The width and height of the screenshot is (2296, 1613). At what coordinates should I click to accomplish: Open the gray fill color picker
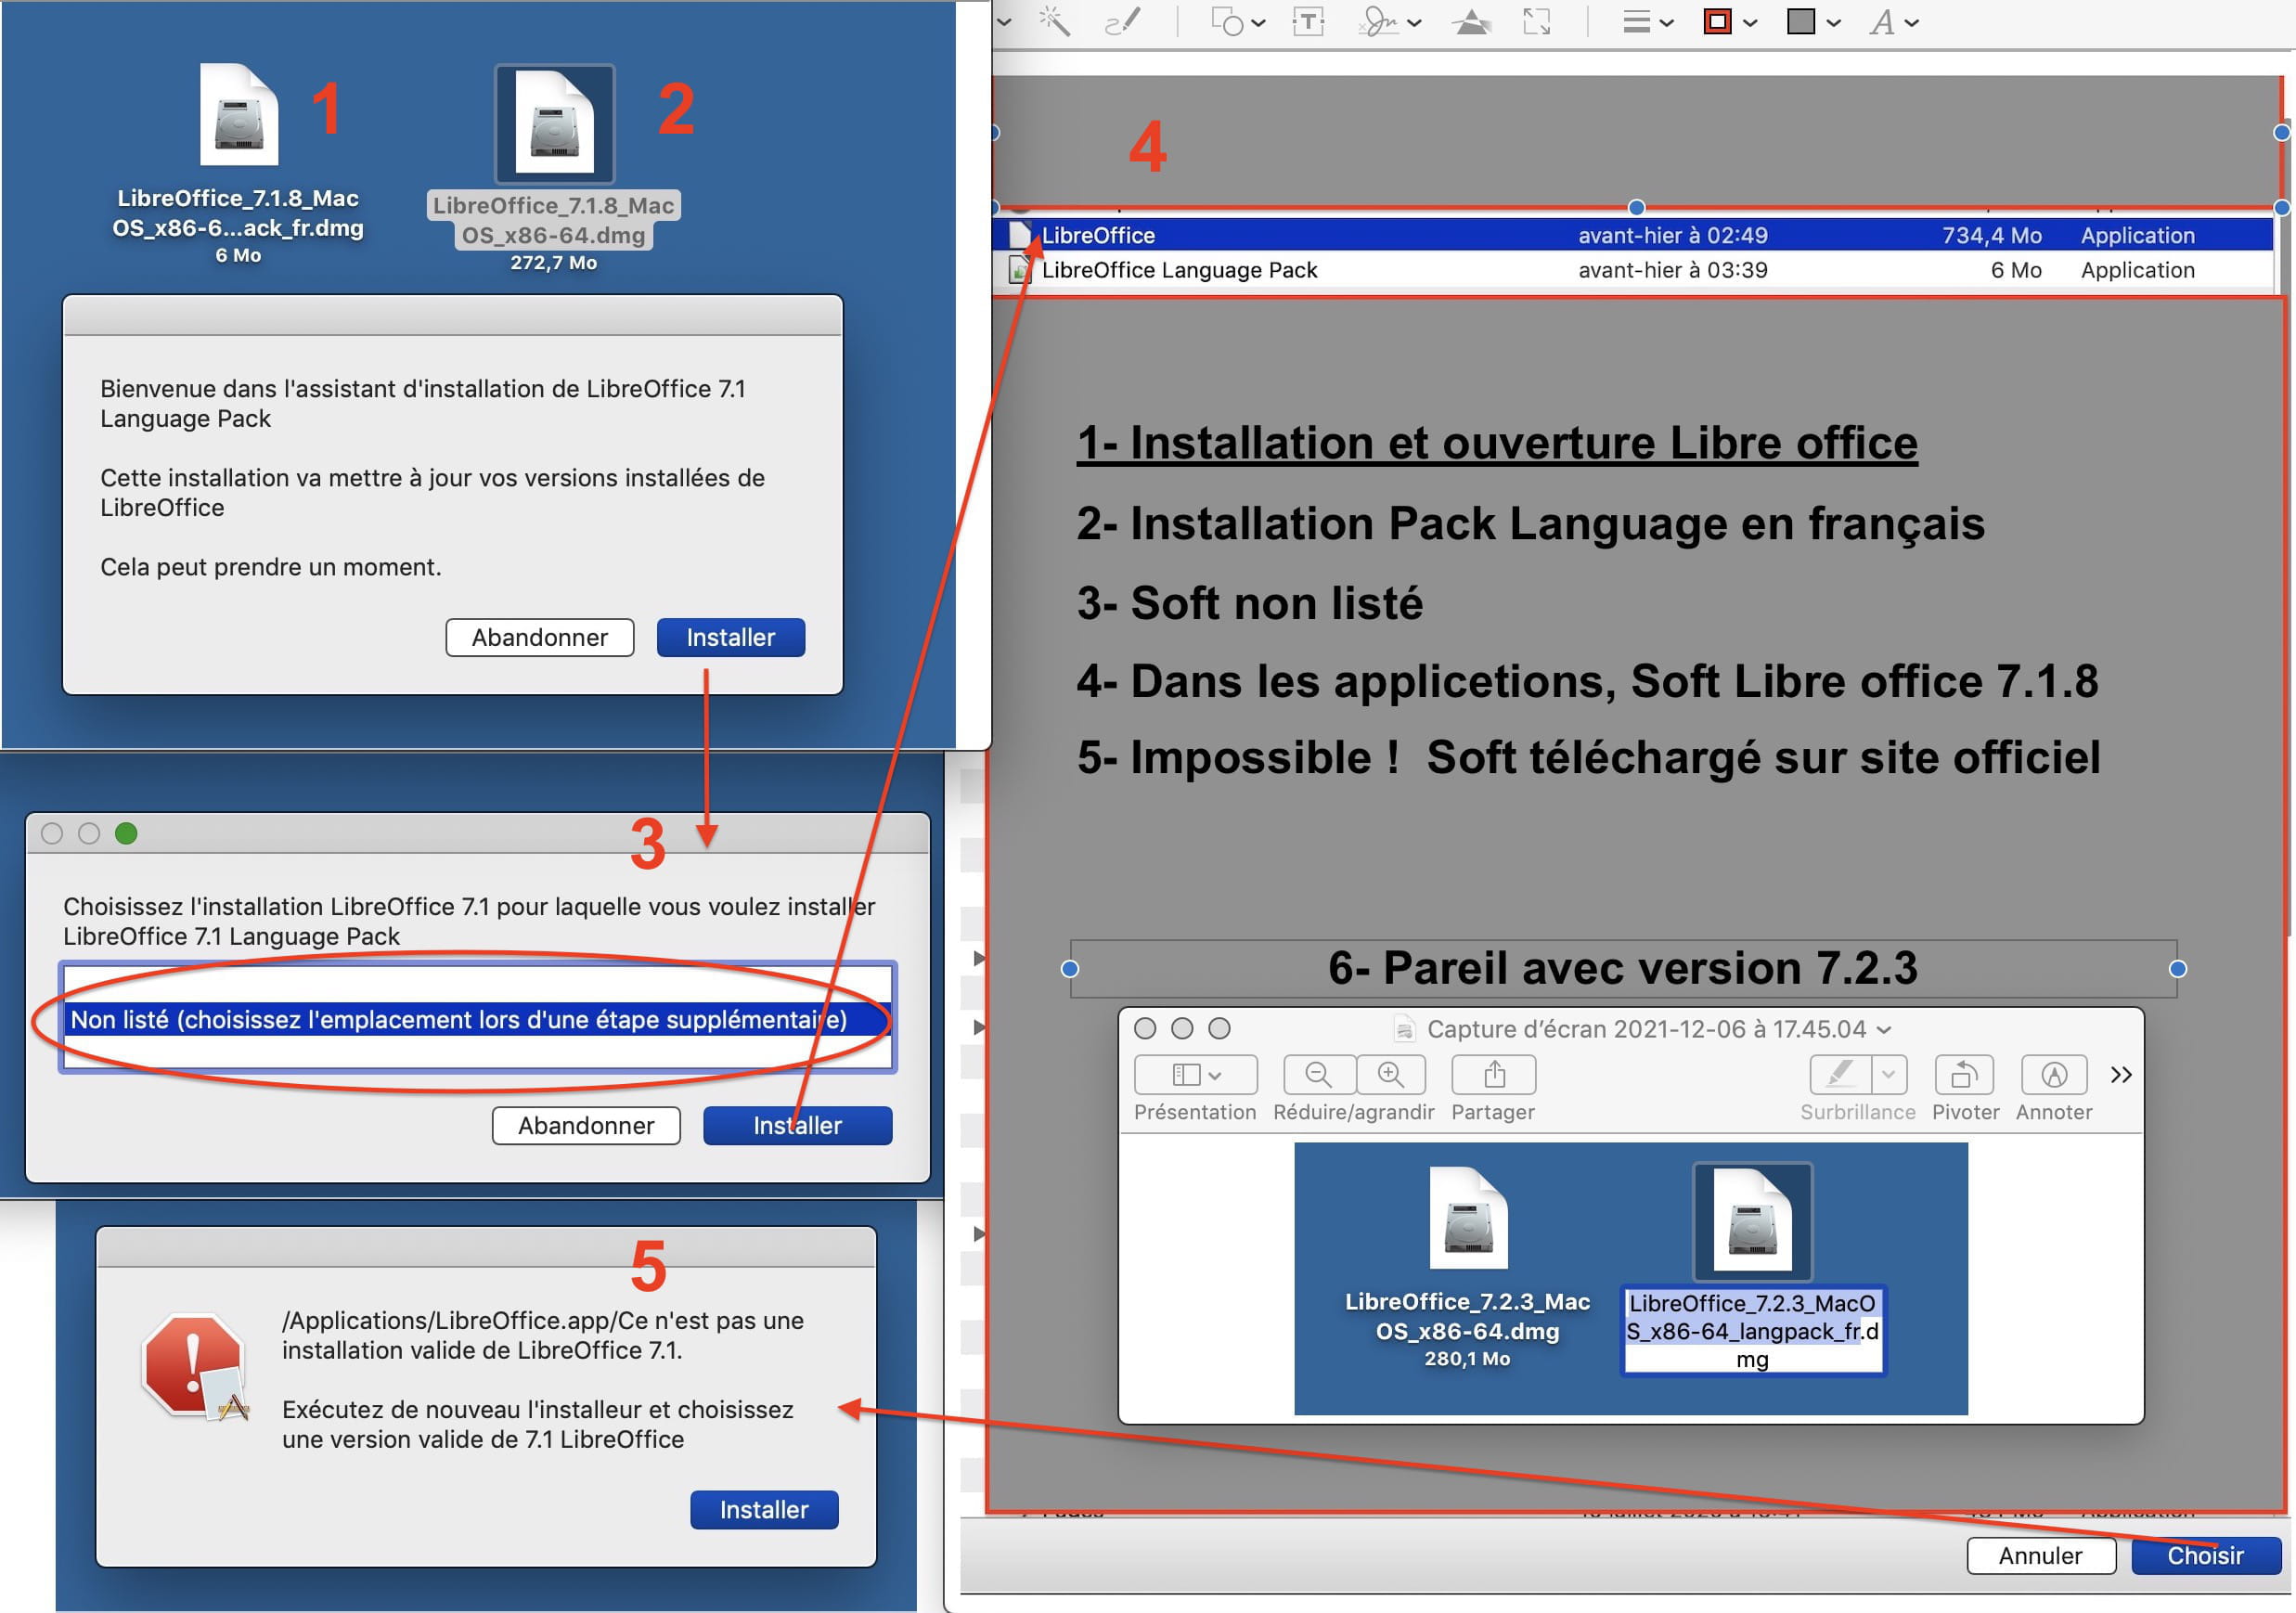pyautogui.click(x=1813, y=21)
